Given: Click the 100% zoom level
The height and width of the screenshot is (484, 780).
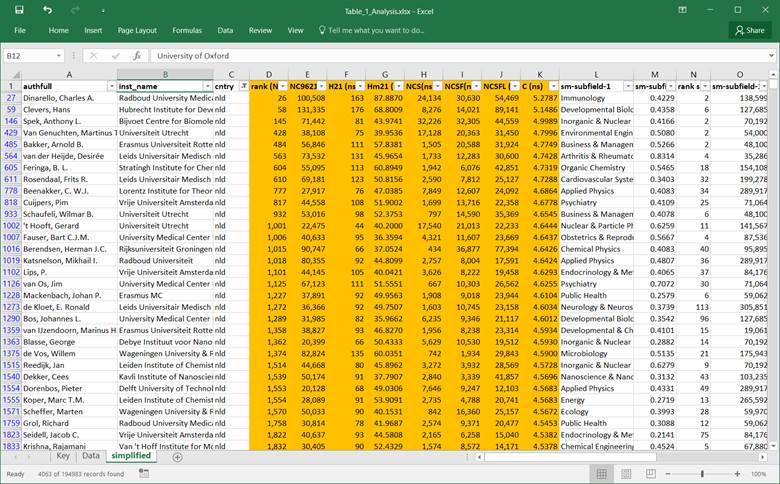Looking at the screenshot, I should (x=759, y=474).
